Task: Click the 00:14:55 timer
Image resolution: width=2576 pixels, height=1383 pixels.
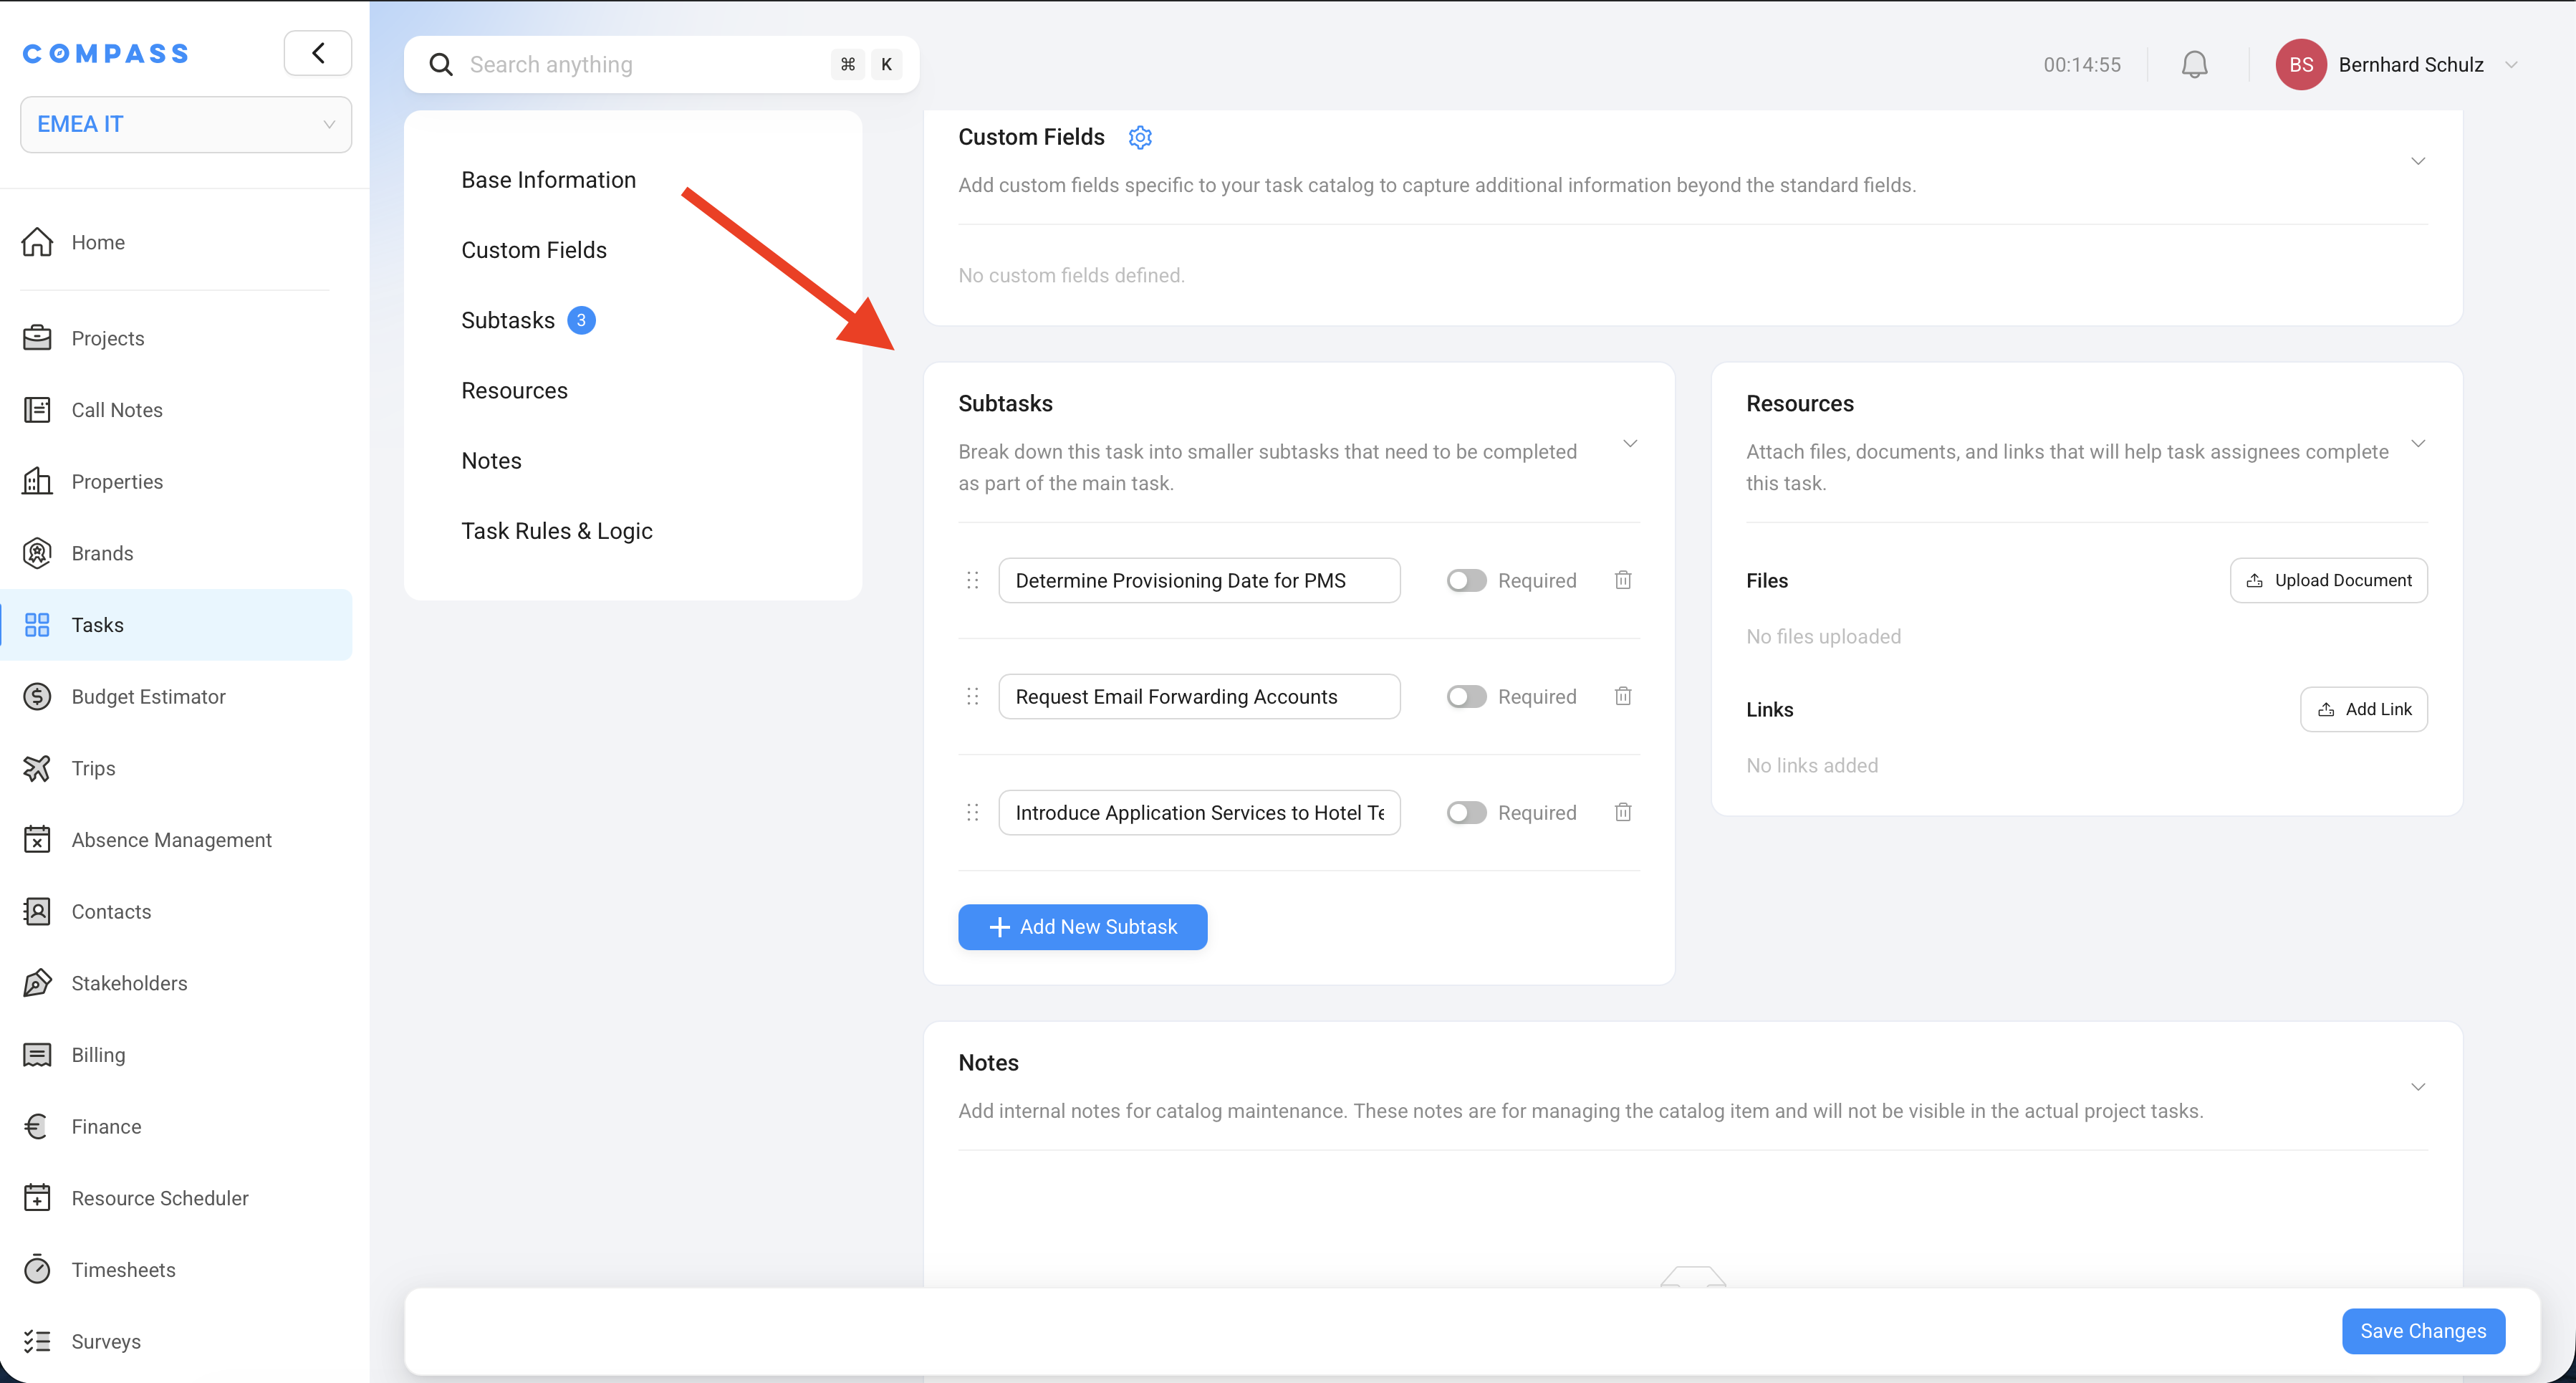Action: pos(2081,65)
